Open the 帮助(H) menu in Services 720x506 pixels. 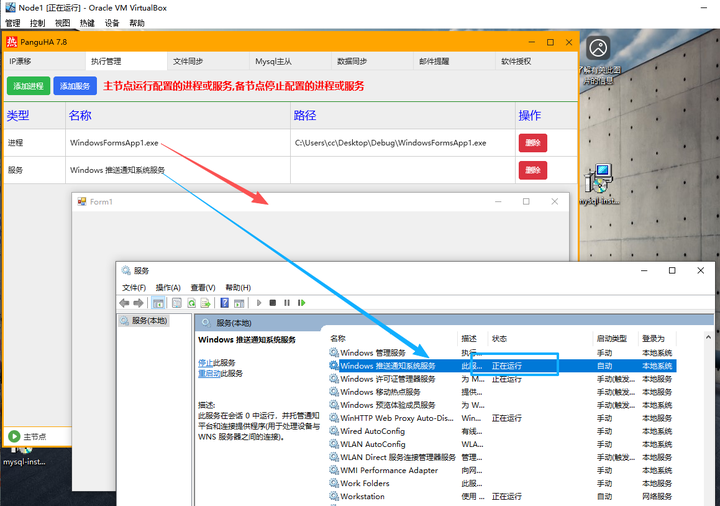coord(238,287)
